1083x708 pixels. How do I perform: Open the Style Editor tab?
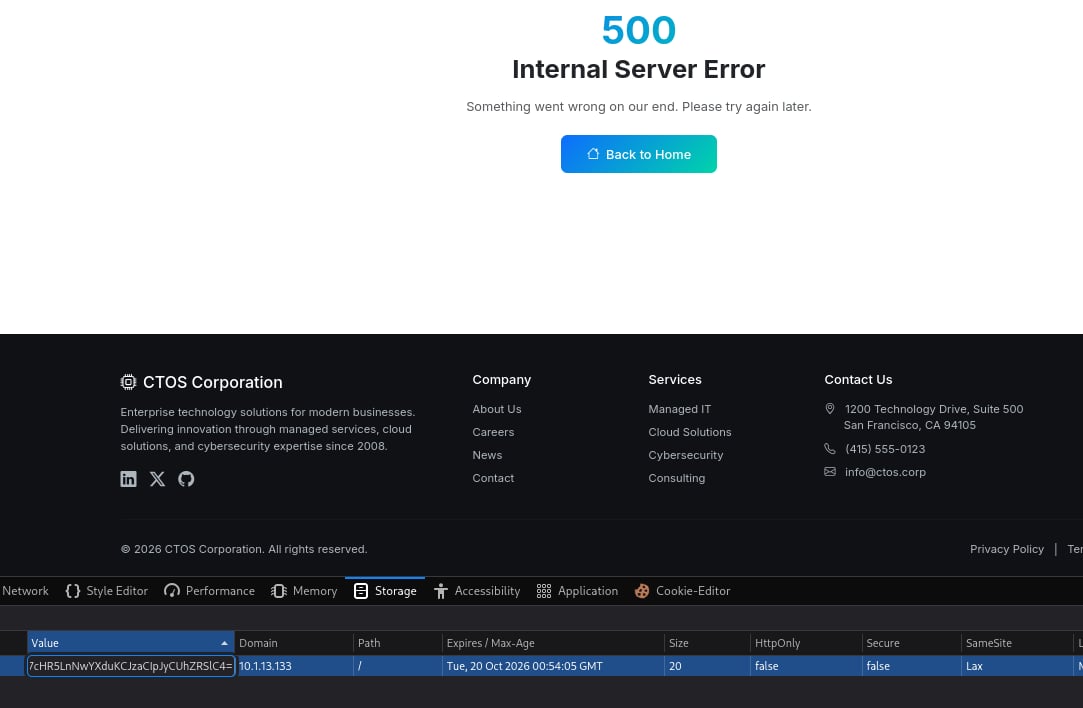click(107, 591)
